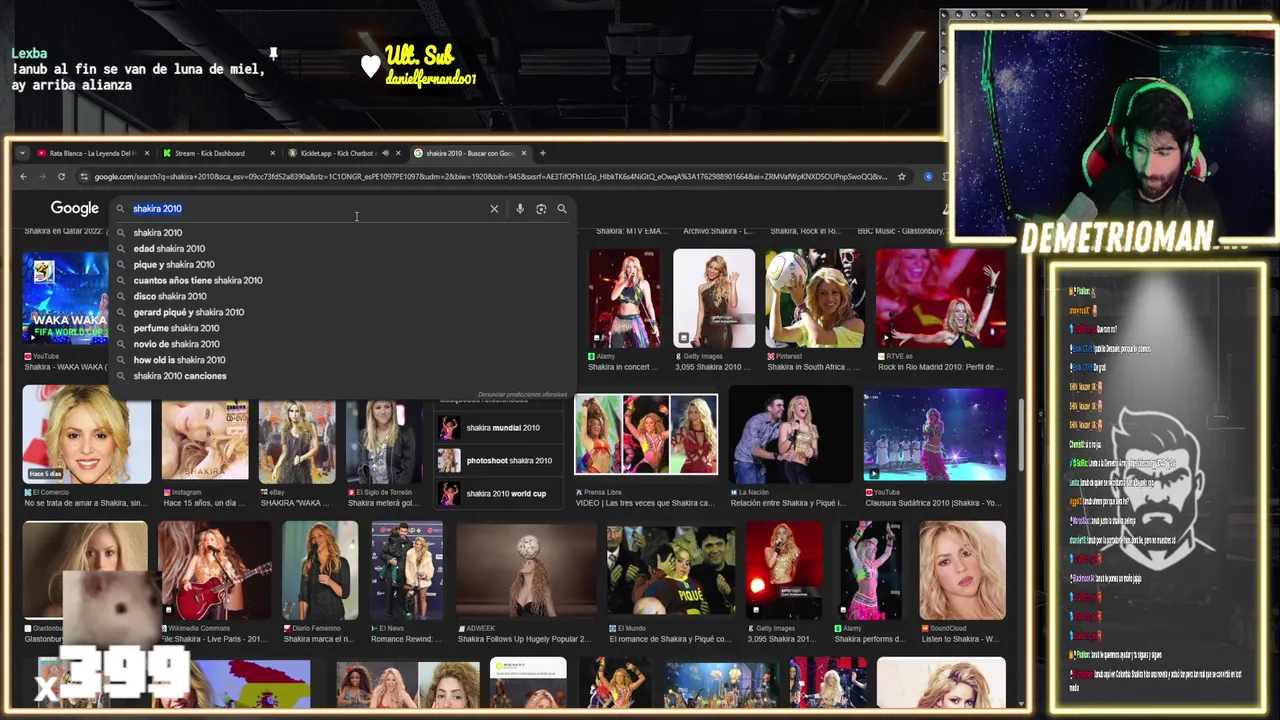
Task: Open Diario Femenino Shakira image
Action: [320, 570]
